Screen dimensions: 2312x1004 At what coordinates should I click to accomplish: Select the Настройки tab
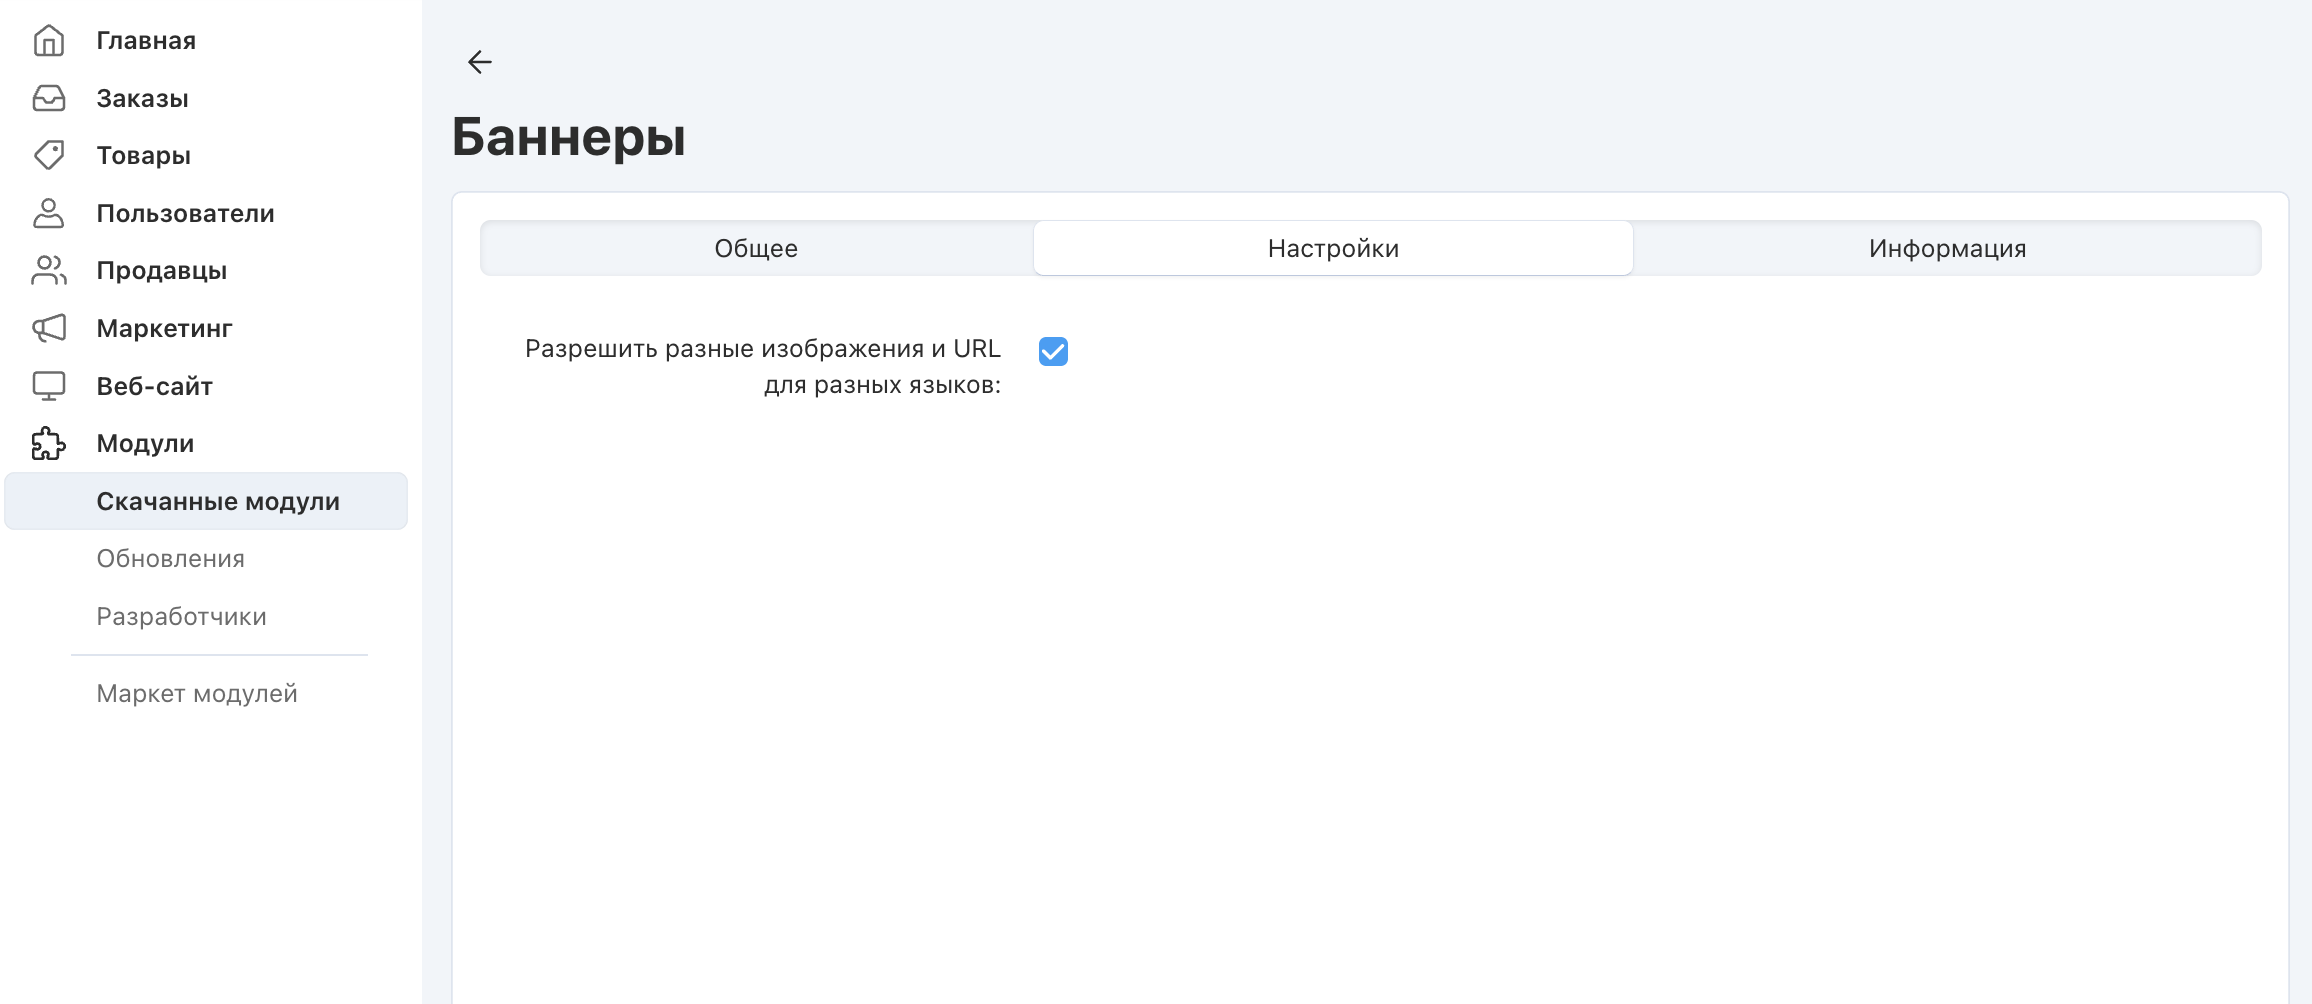[x=1333, y=248]
